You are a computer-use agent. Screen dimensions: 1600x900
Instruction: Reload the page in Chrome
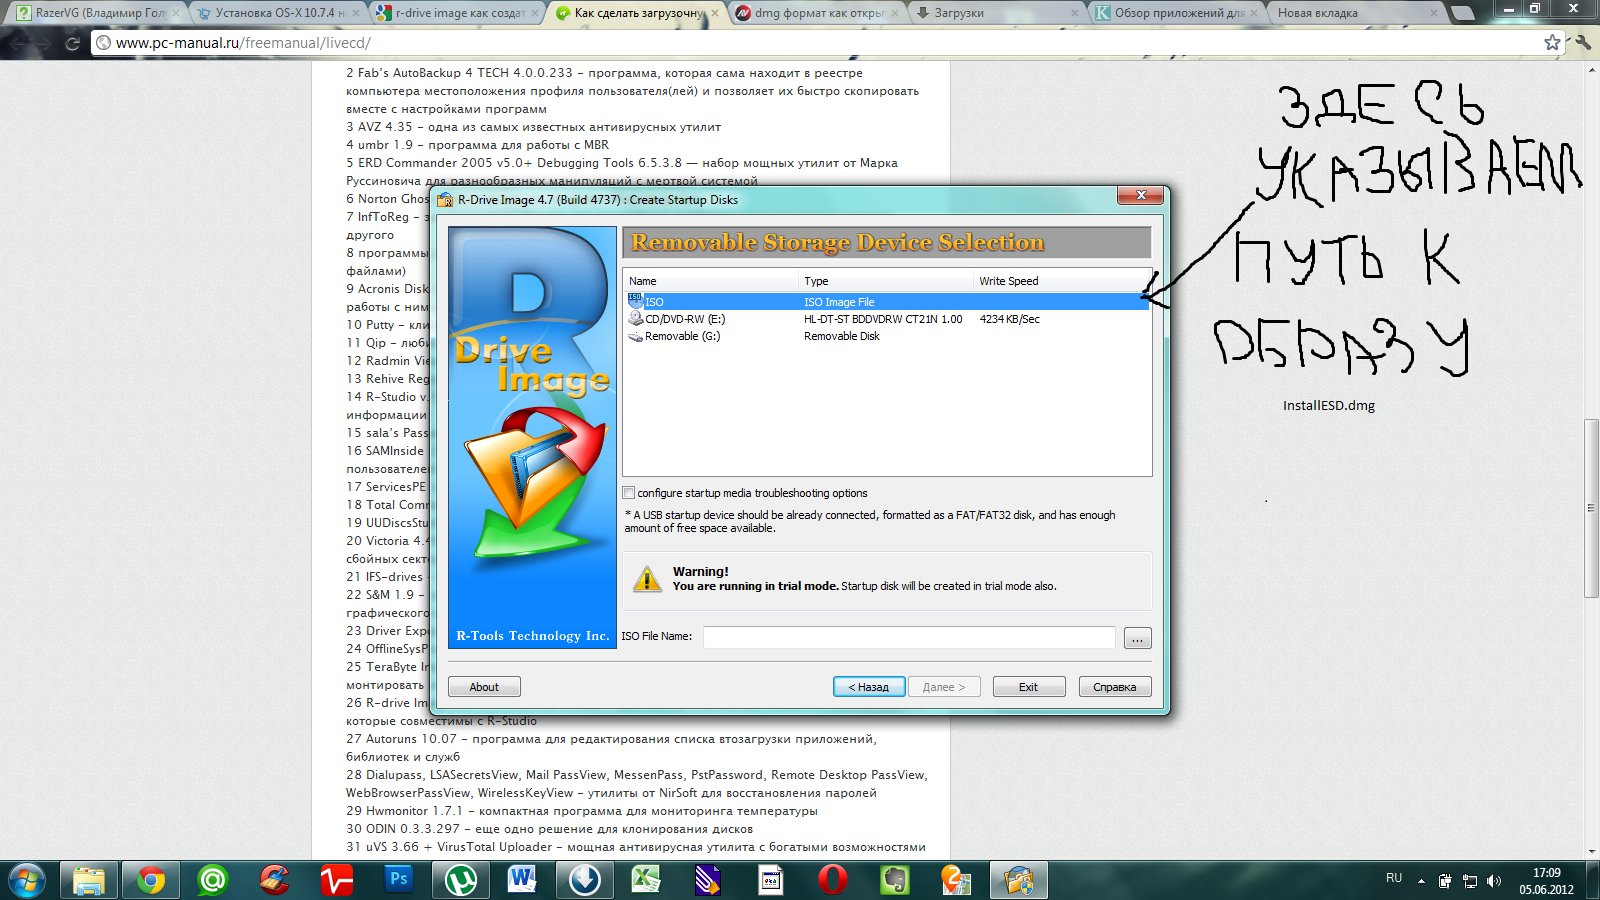(x=72, y=43)
